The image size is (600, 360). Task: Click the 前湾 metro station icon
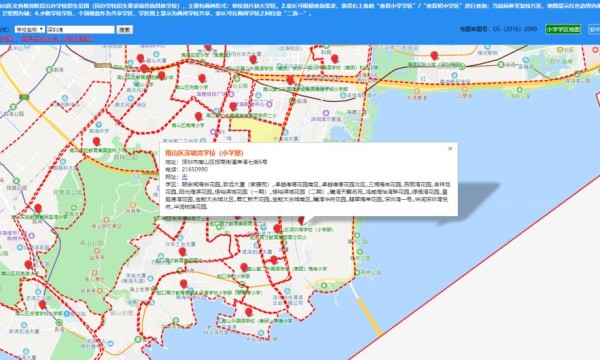49,70
